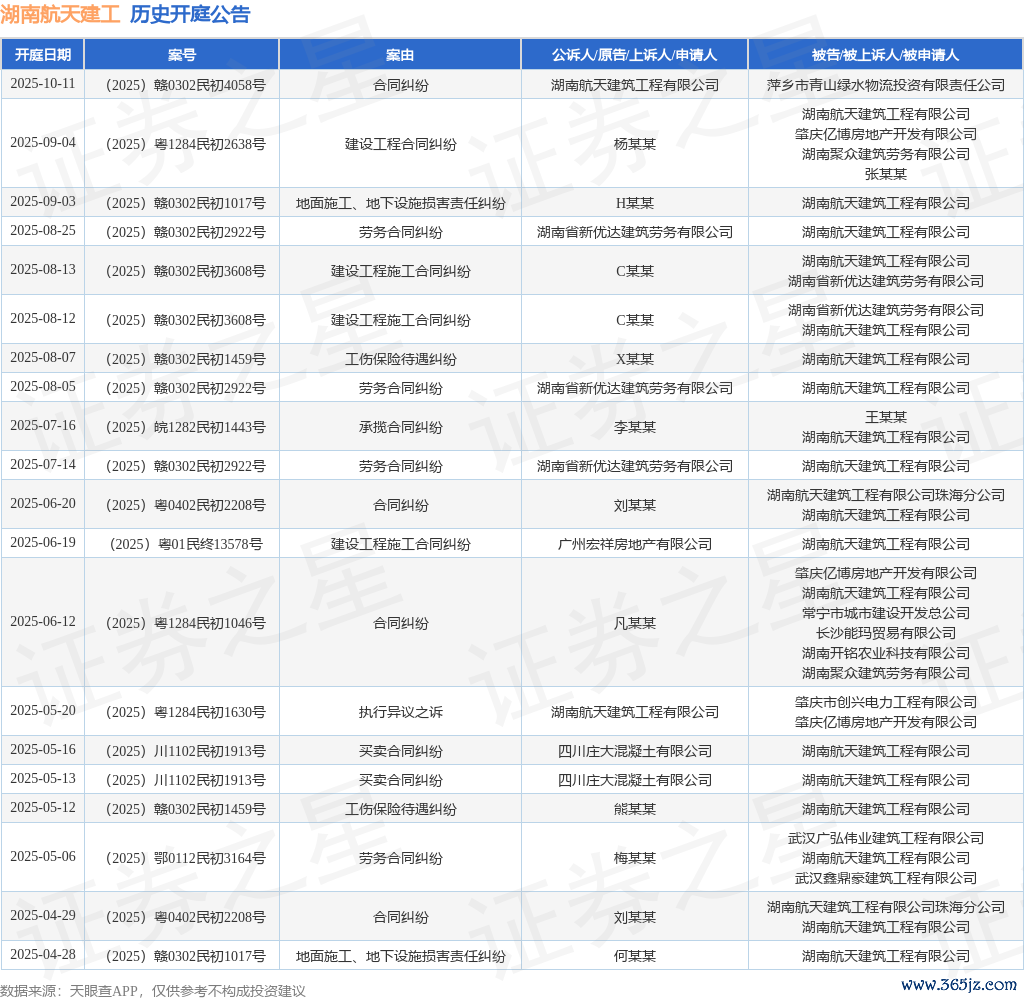Click the 开庭日期 column header
1024x1000 pixels.
(43, 55)
